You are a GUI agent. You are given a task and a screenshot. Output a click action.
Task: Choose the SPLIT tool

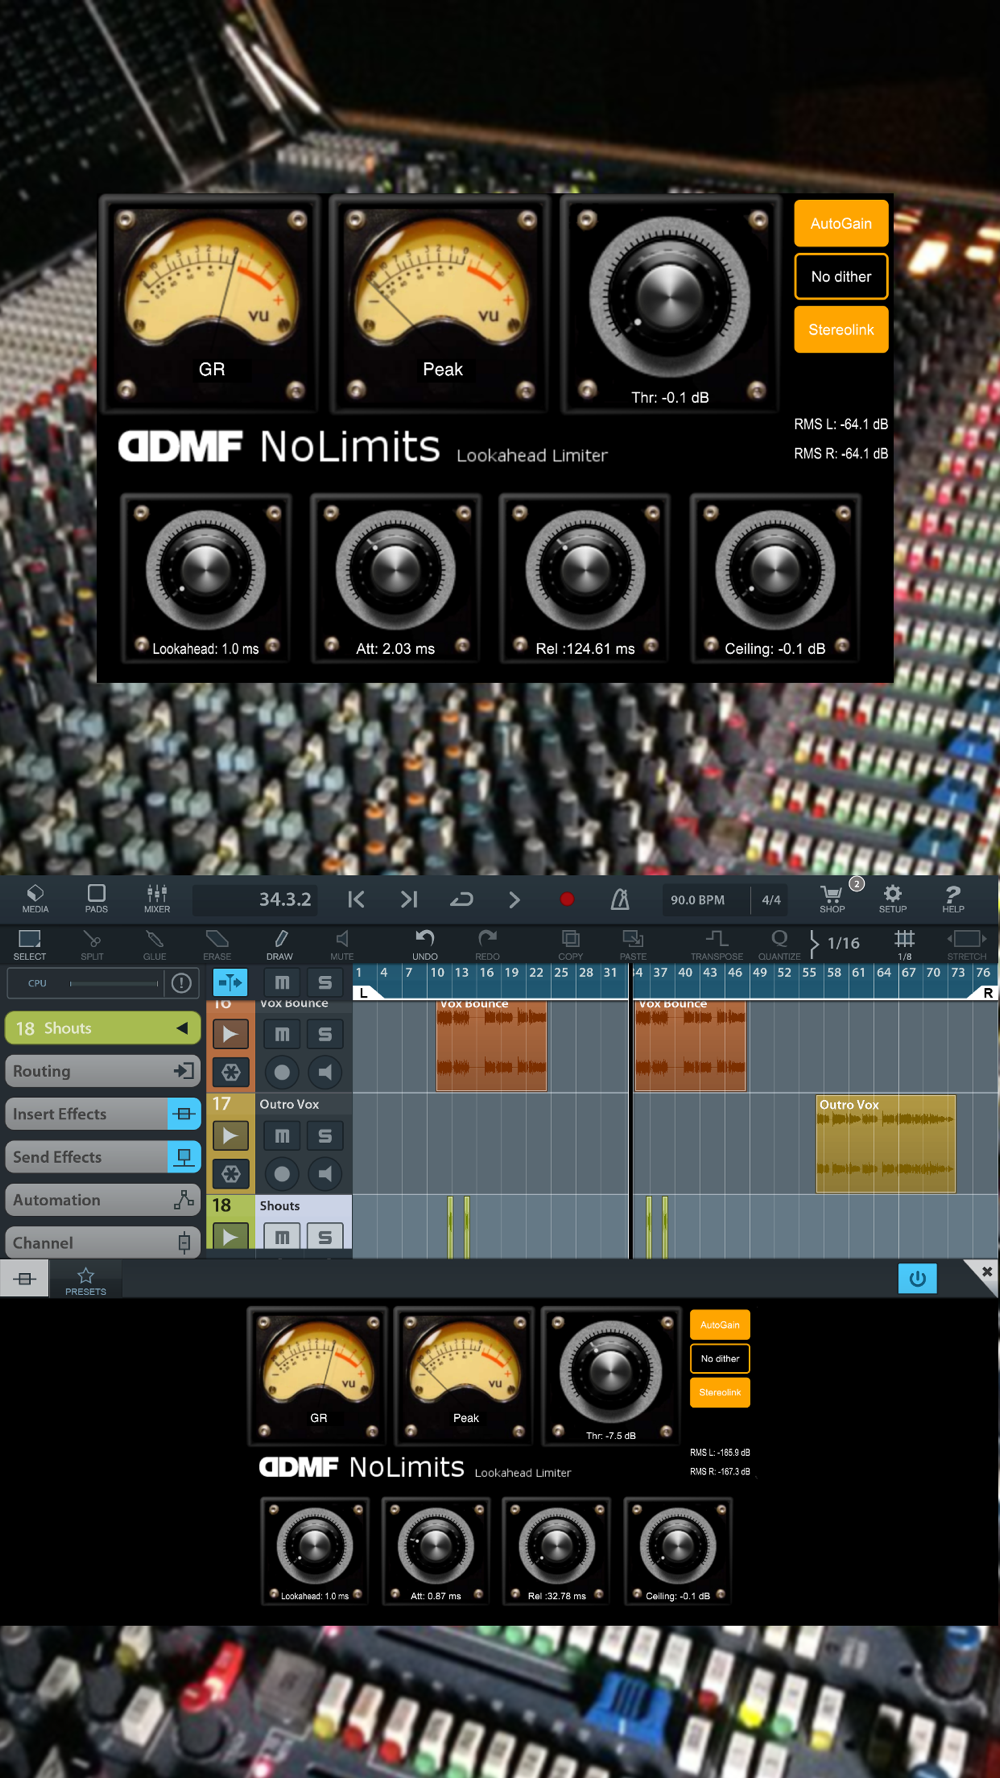pos(92,944)
